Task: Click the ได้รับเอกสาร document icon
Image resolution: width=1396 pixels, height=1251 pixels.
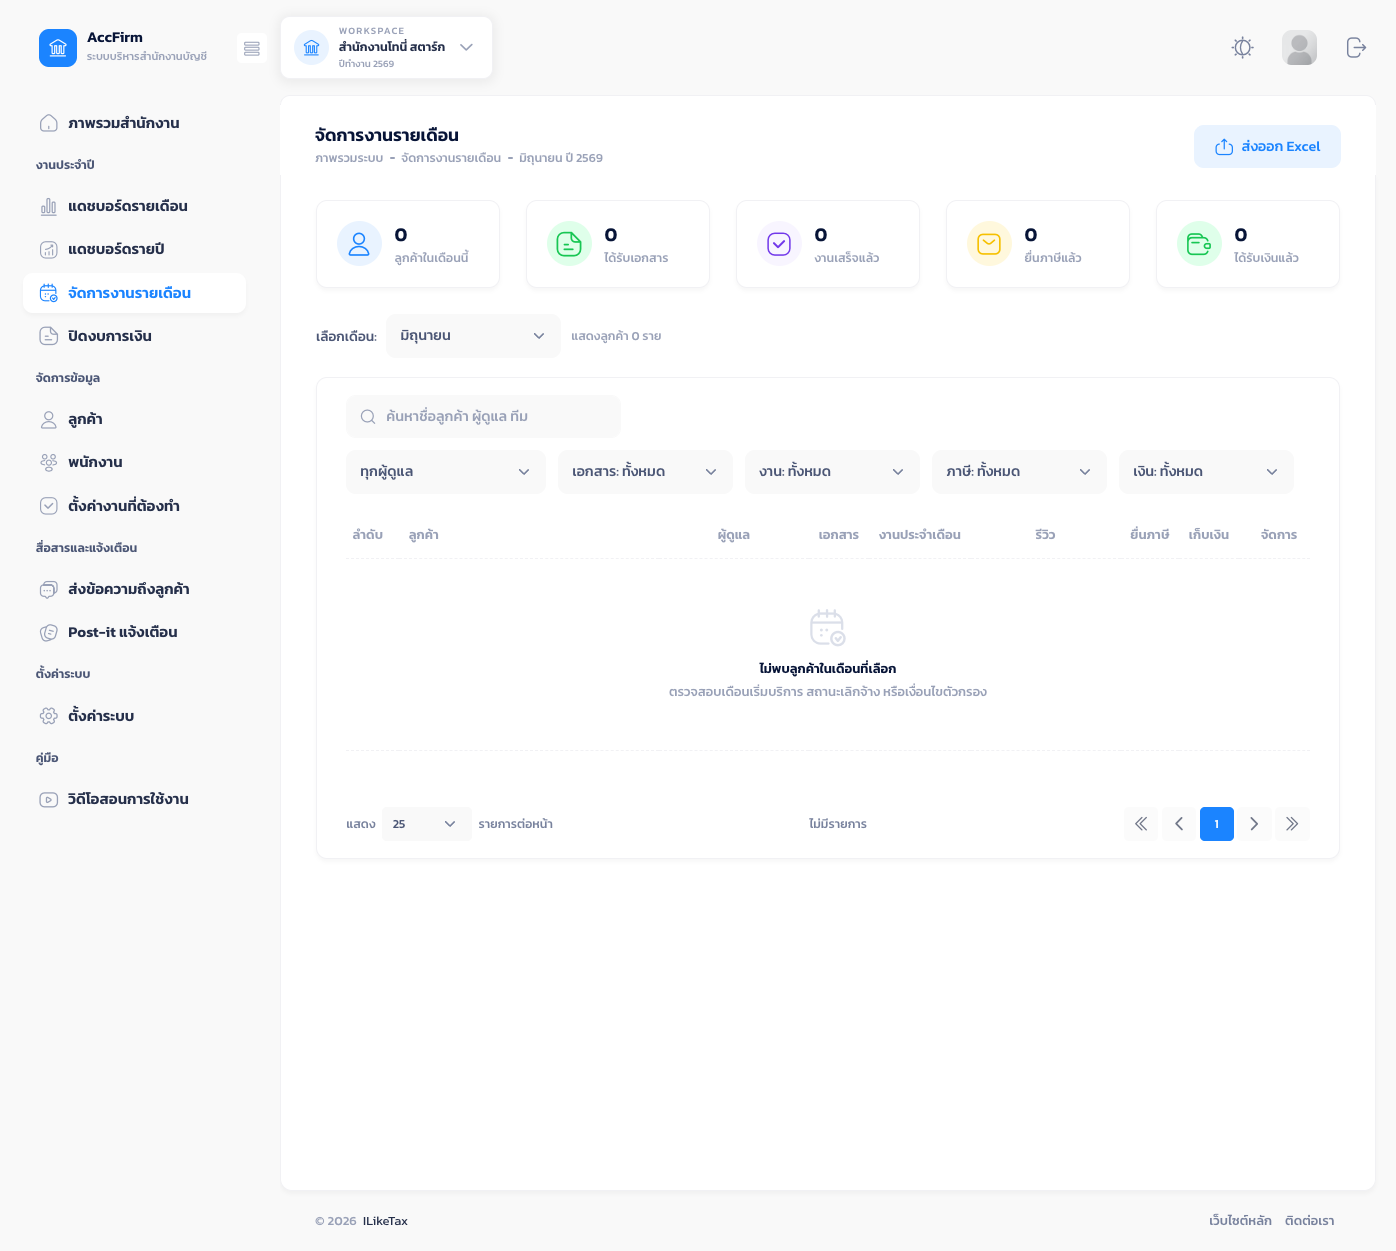Action: [569, 243]
